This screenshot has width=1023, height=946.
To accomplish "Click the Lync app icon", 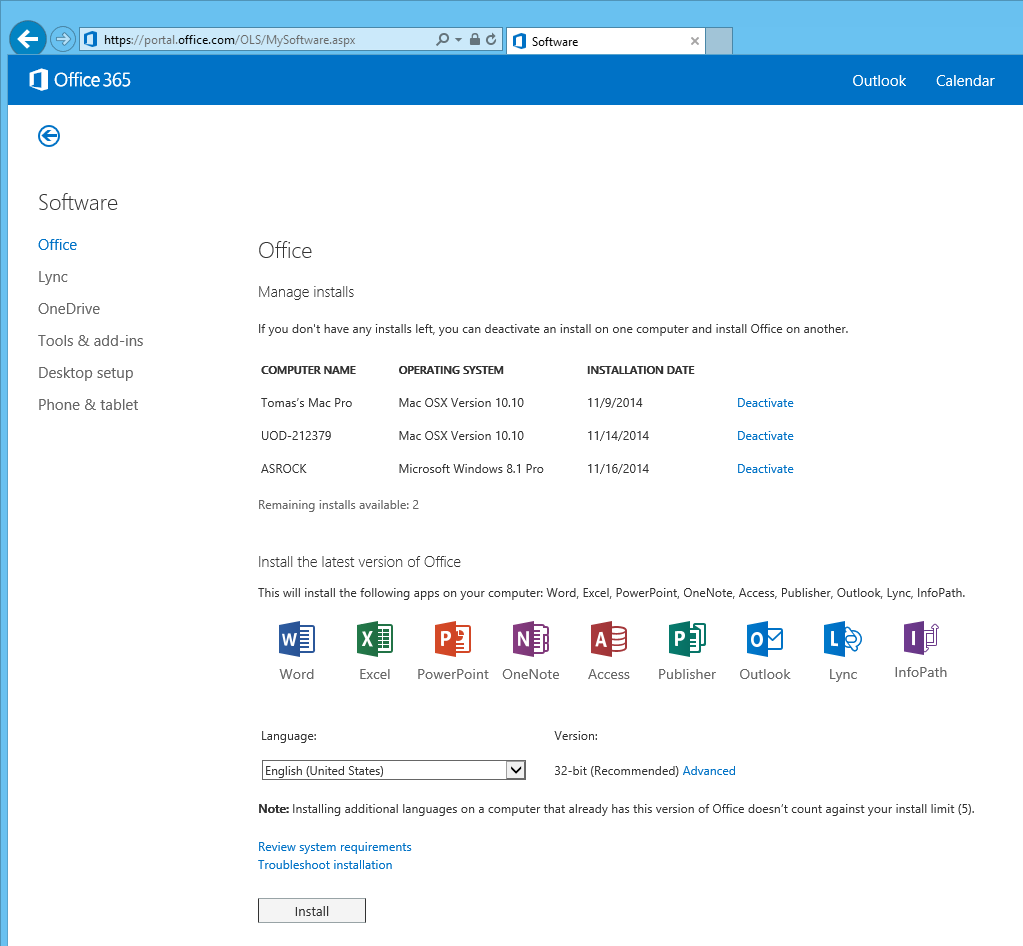I will 843,639.
